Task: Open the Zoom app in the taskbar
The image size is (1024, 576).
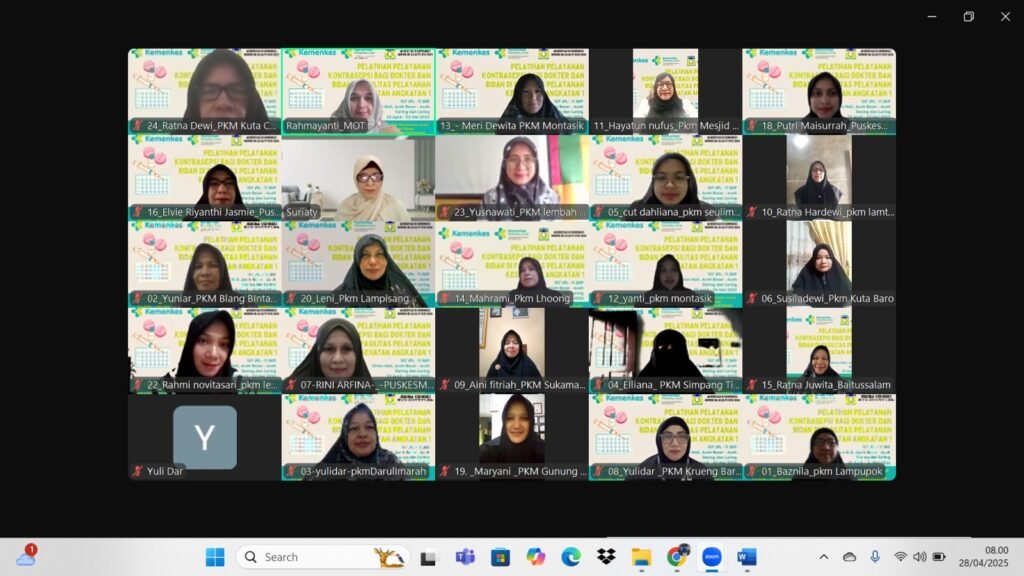Action: coord(712,557)
